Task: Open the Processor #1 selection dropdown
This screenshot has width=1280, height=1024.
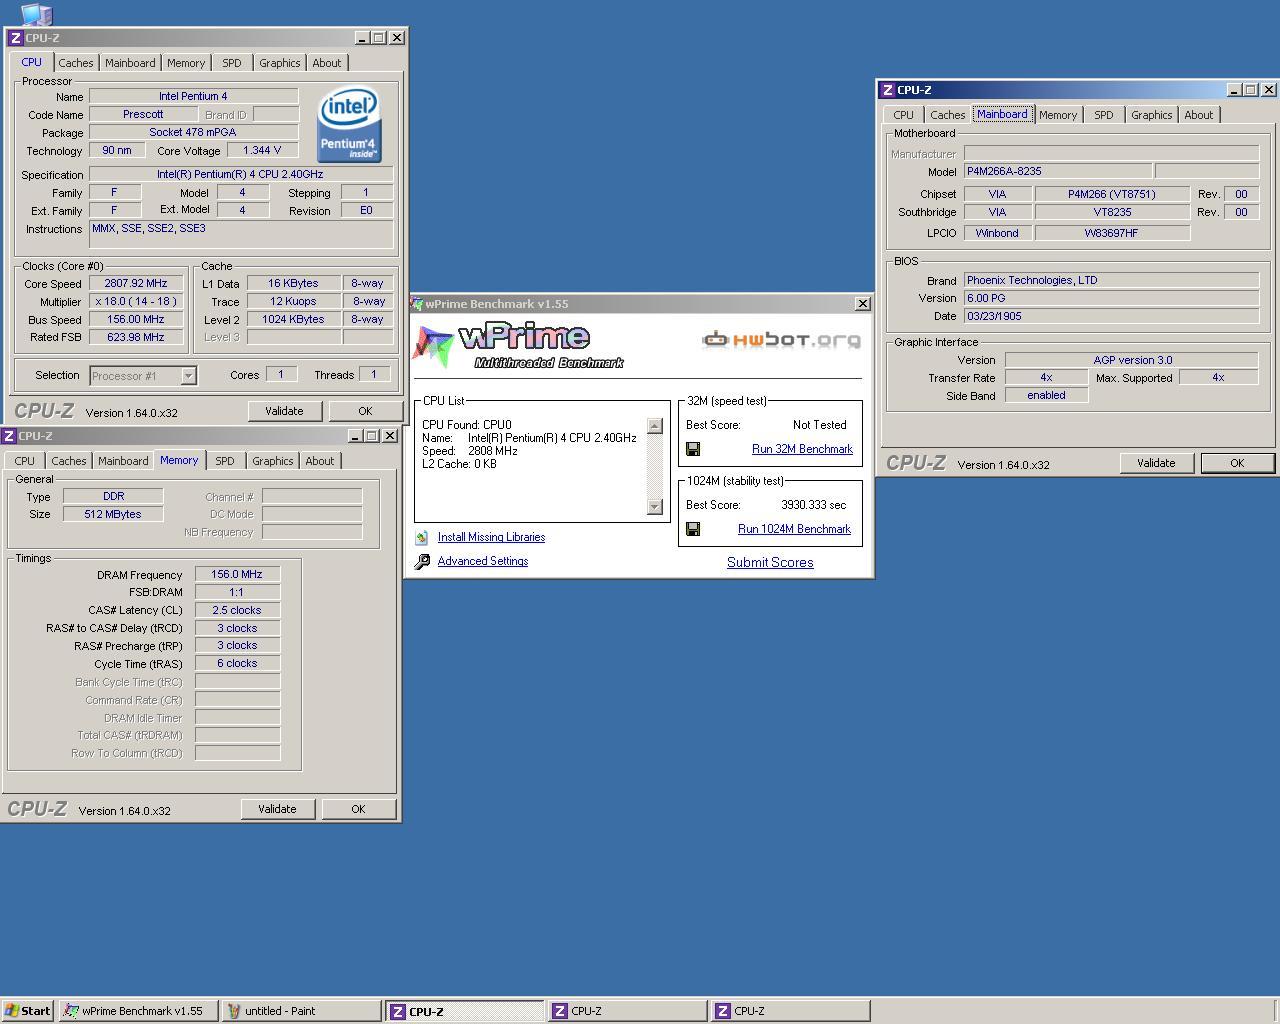Action: [x=188, y=376]
